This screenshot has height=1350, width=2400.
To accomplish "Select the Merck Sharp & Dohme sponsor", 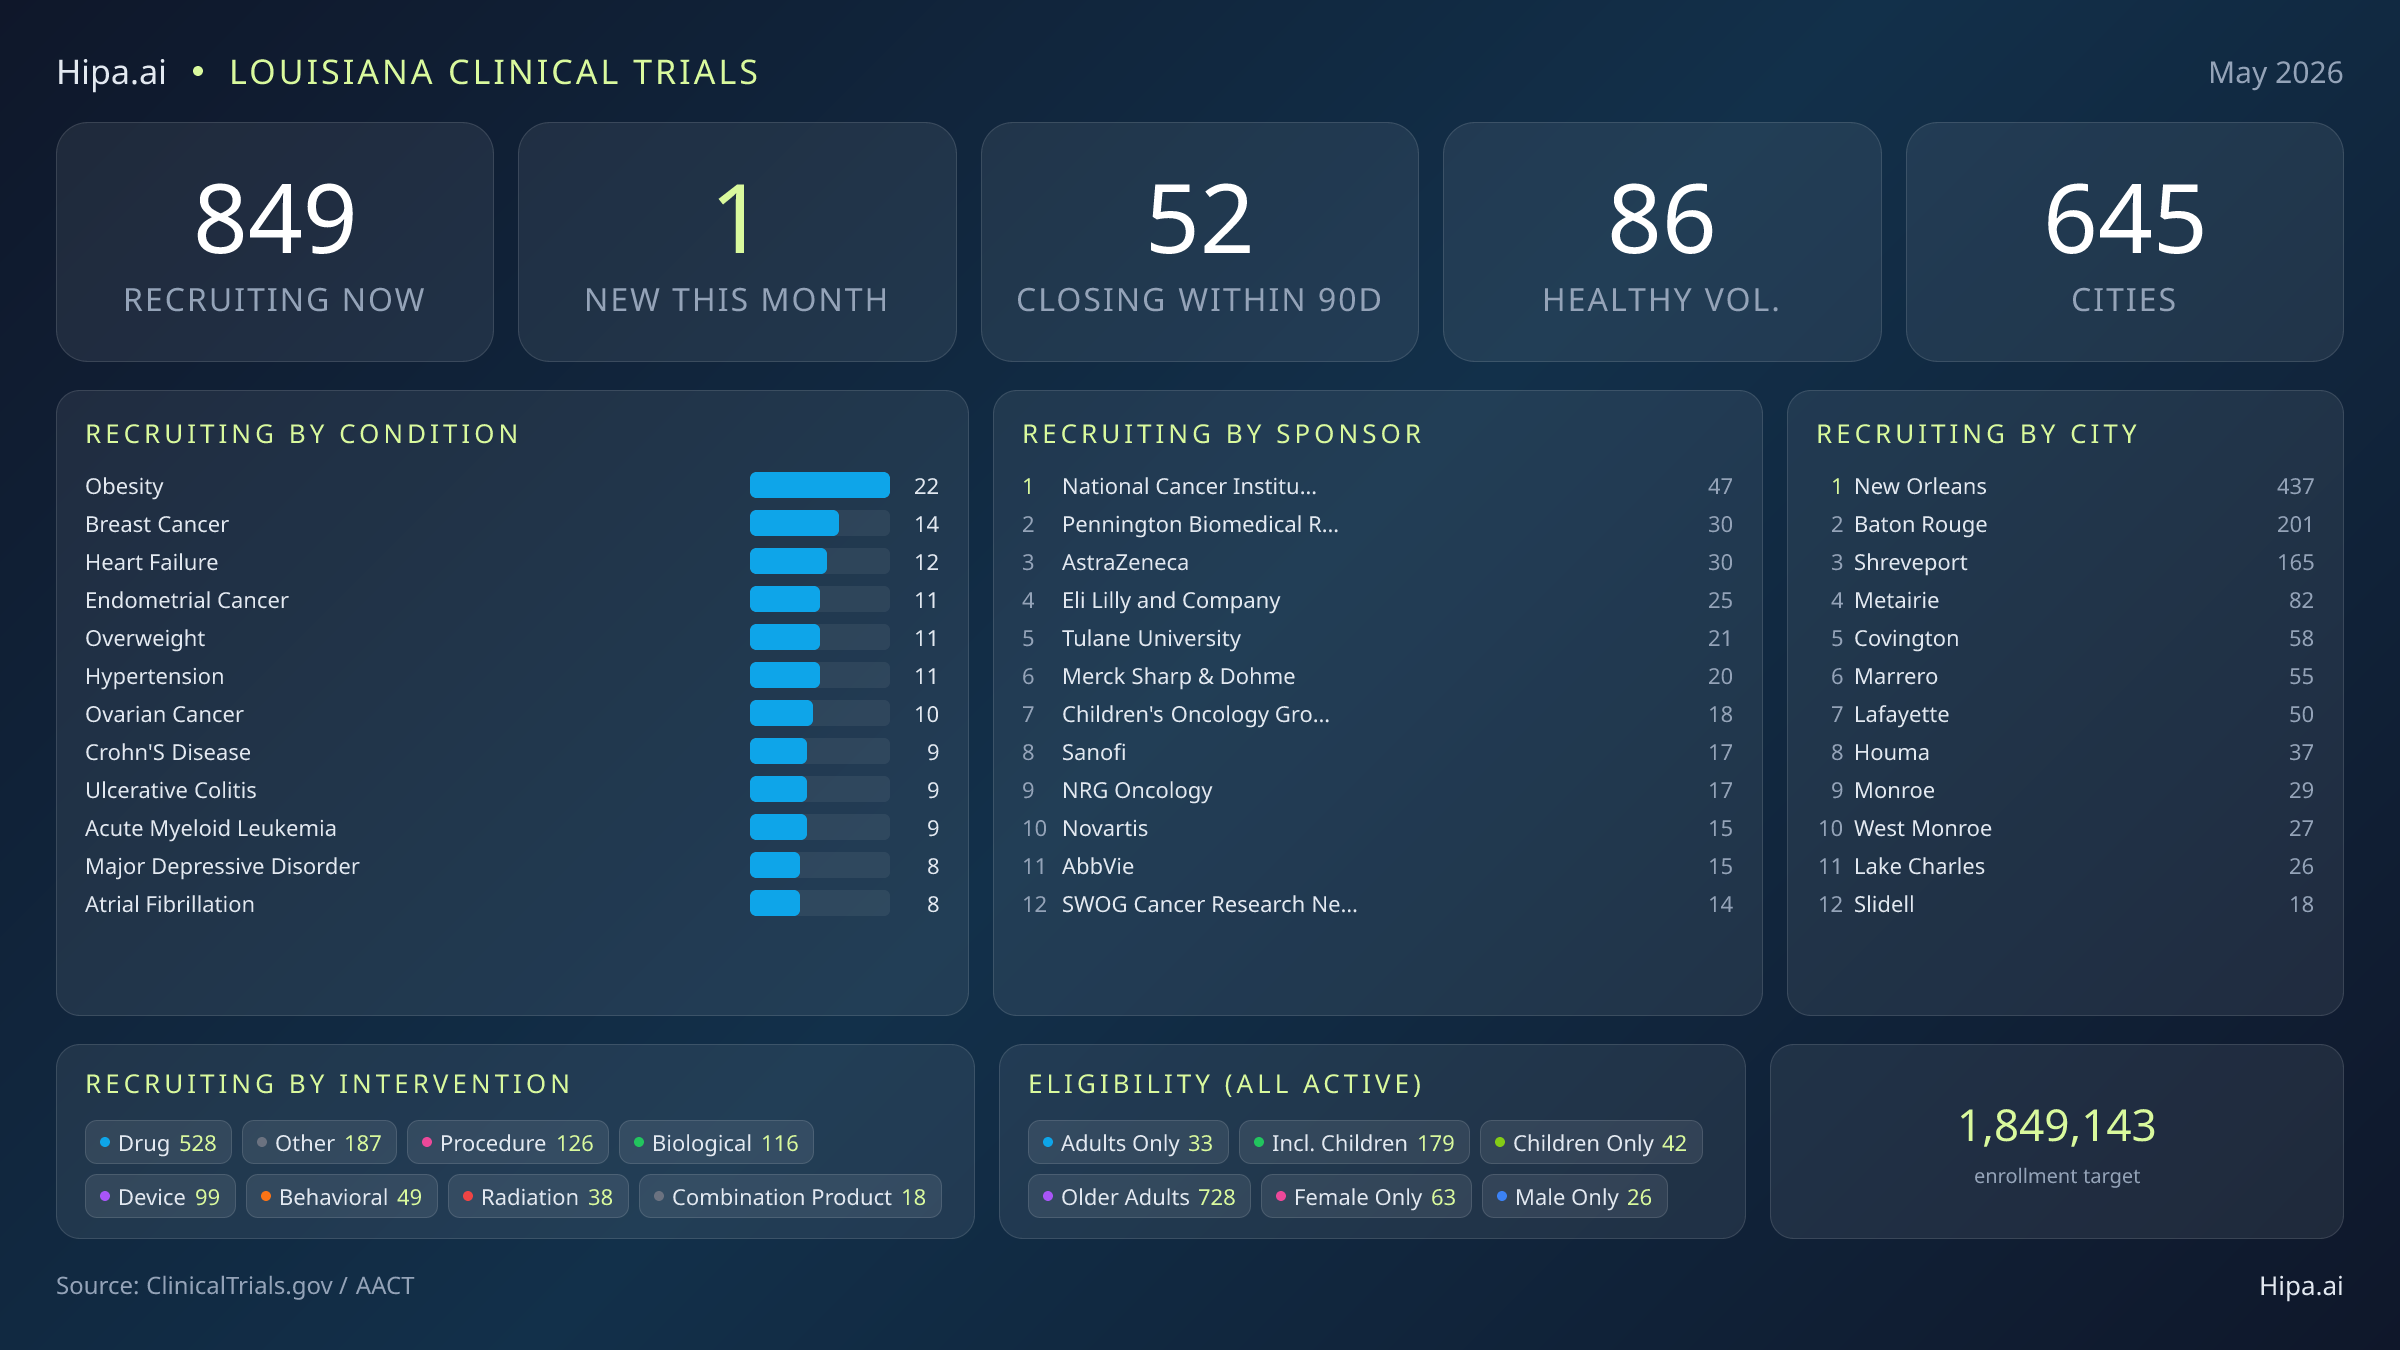I will point(1377,676).
